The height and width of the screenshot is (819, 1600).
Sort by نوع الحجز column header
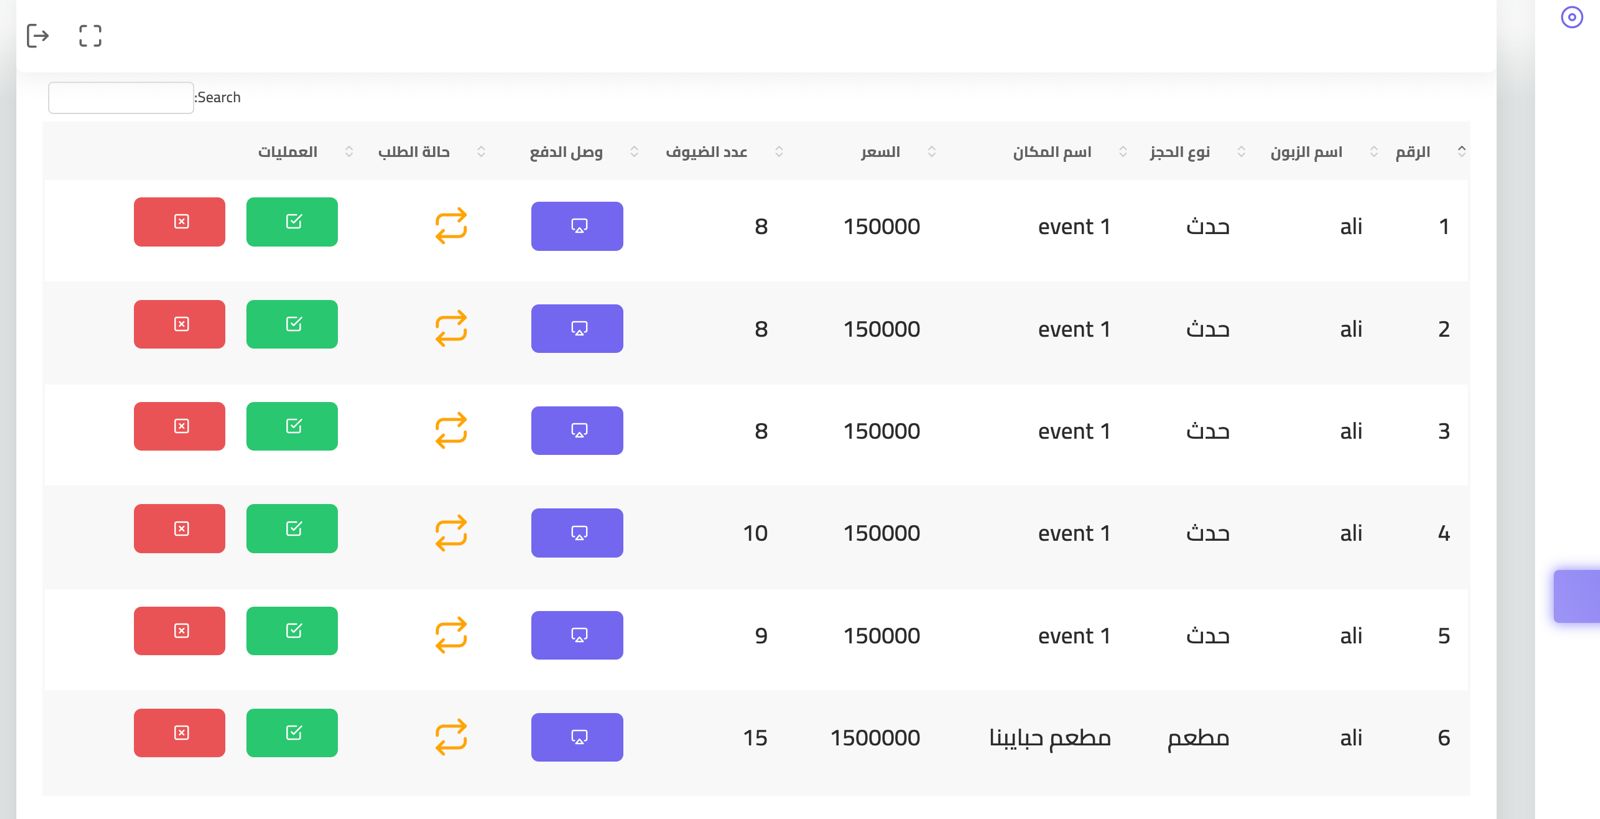(x=1180, y=152)
